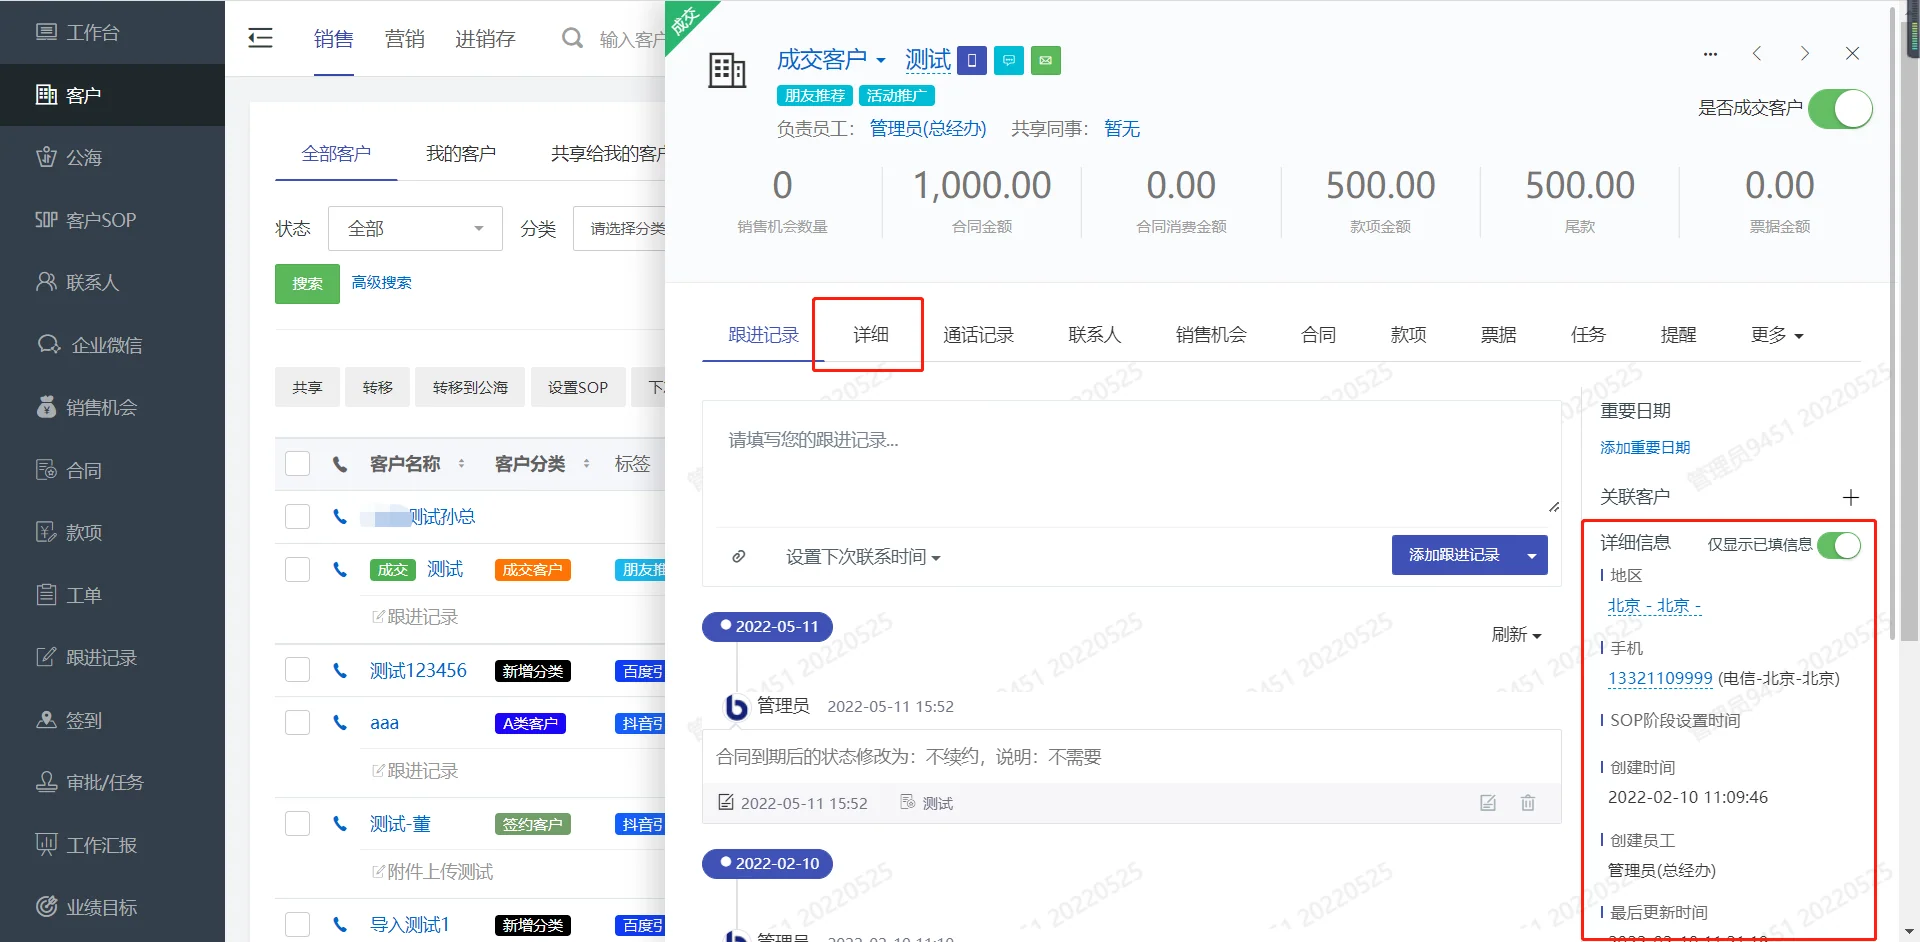This screenshot has width=1920, height=942.
Task: Go to next customer with right arrow
Action: 1805,54
